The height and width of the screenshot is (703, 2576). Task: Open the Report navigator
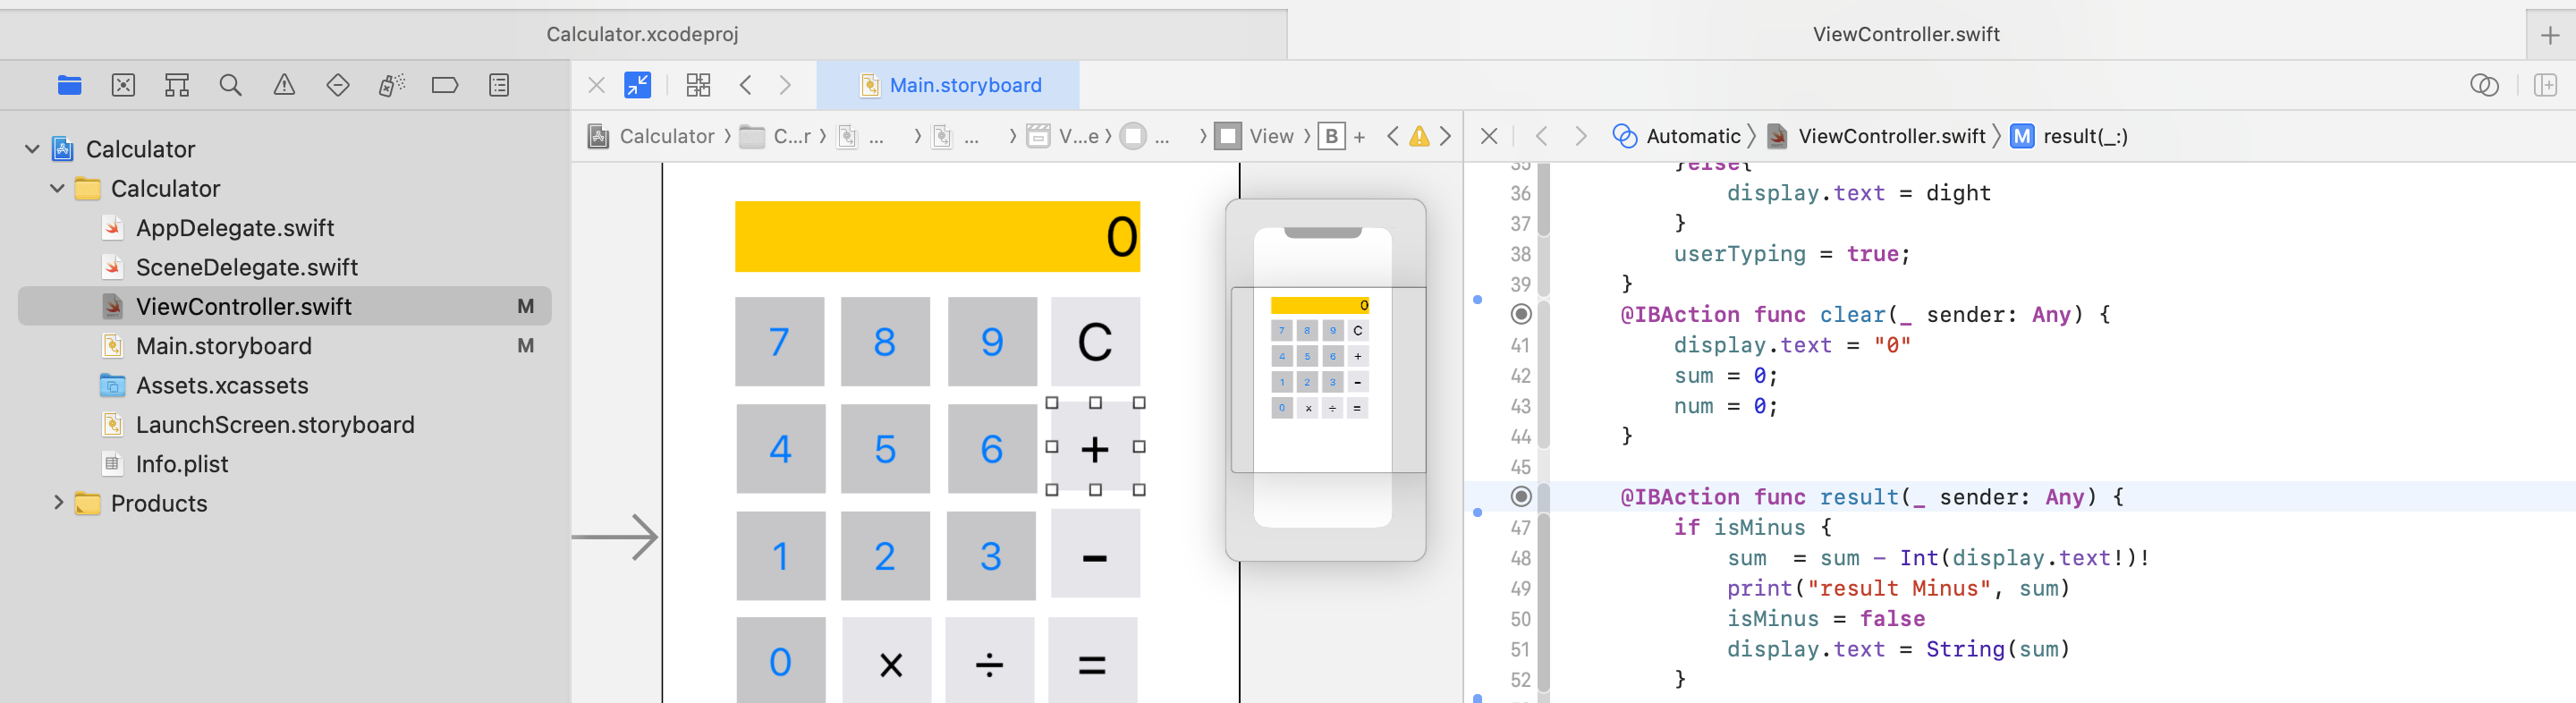coord(499,85)
